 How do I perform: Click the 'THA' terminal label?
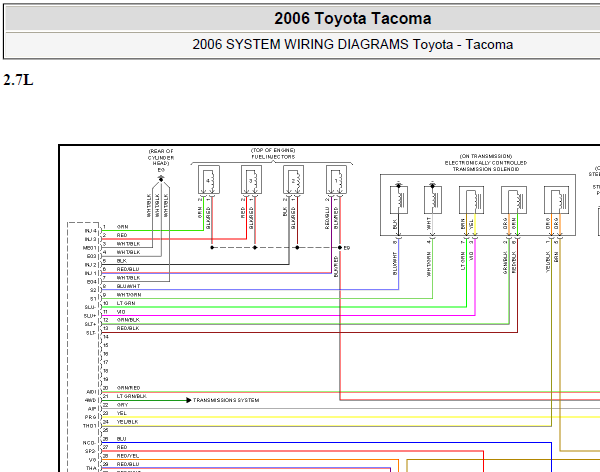click(x=91, y=468)
